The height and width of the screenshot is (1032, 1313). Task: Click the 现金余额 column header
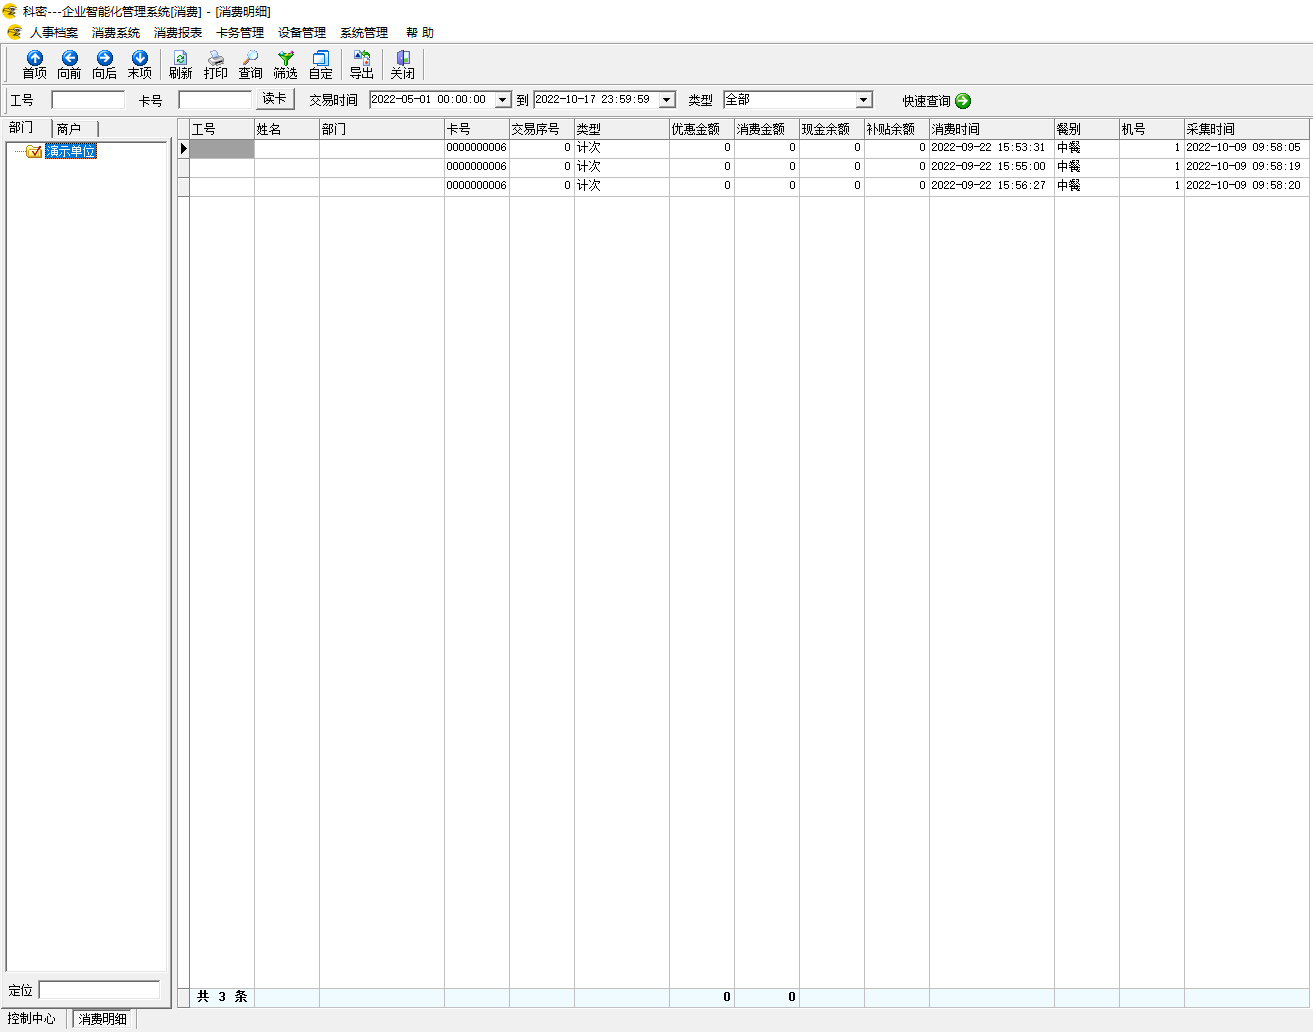(832, 129)
